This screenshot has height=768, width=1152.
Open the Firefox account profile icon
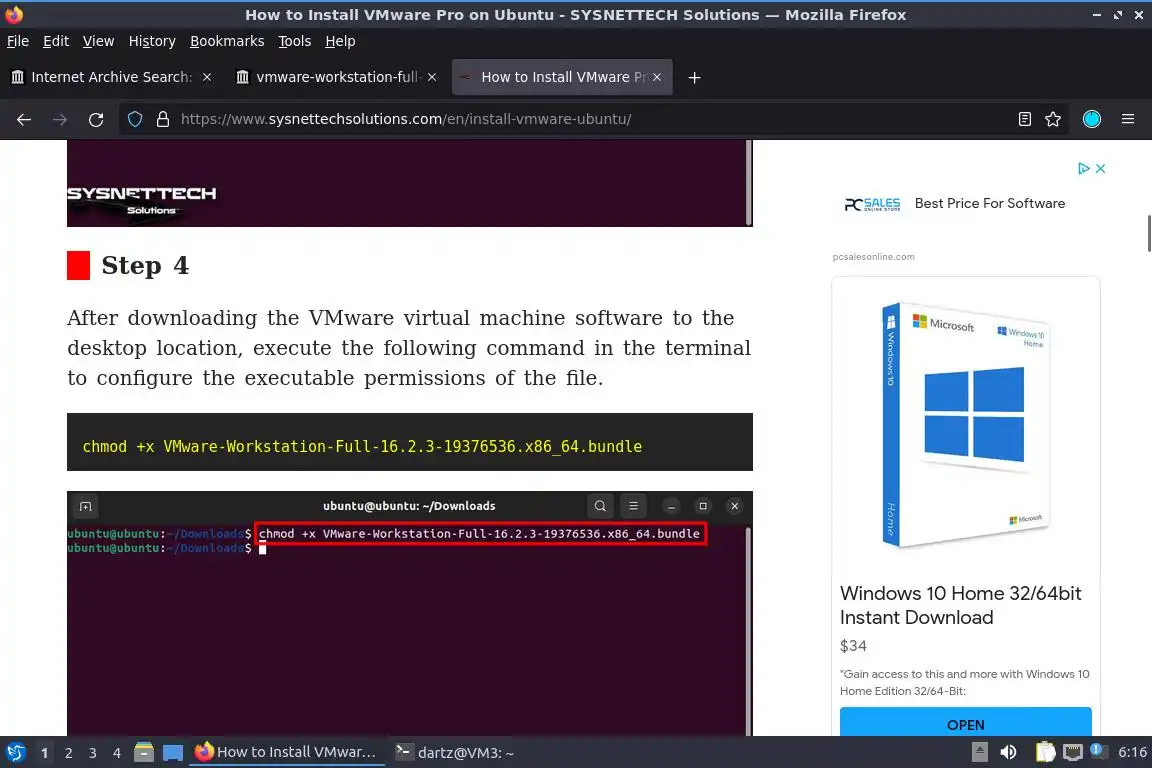[1092, 119]
